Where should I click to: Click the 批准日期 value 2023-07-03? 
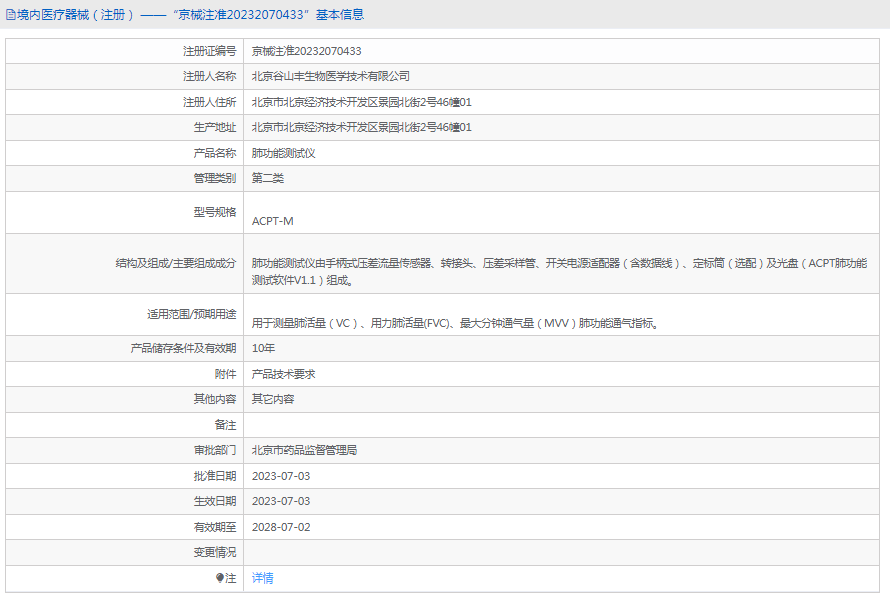281,476
